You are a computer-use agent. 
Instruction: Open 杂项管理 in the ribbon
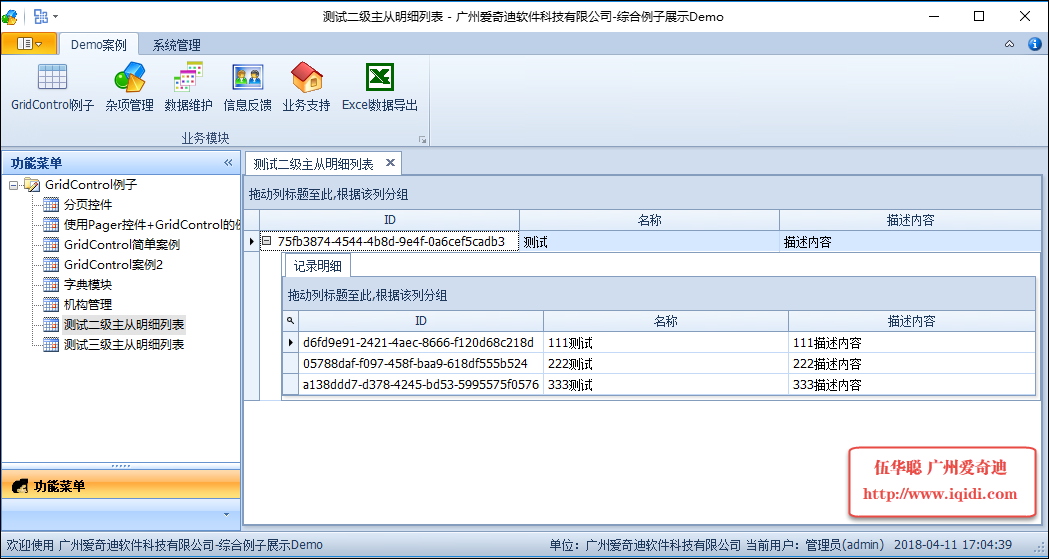129,88
